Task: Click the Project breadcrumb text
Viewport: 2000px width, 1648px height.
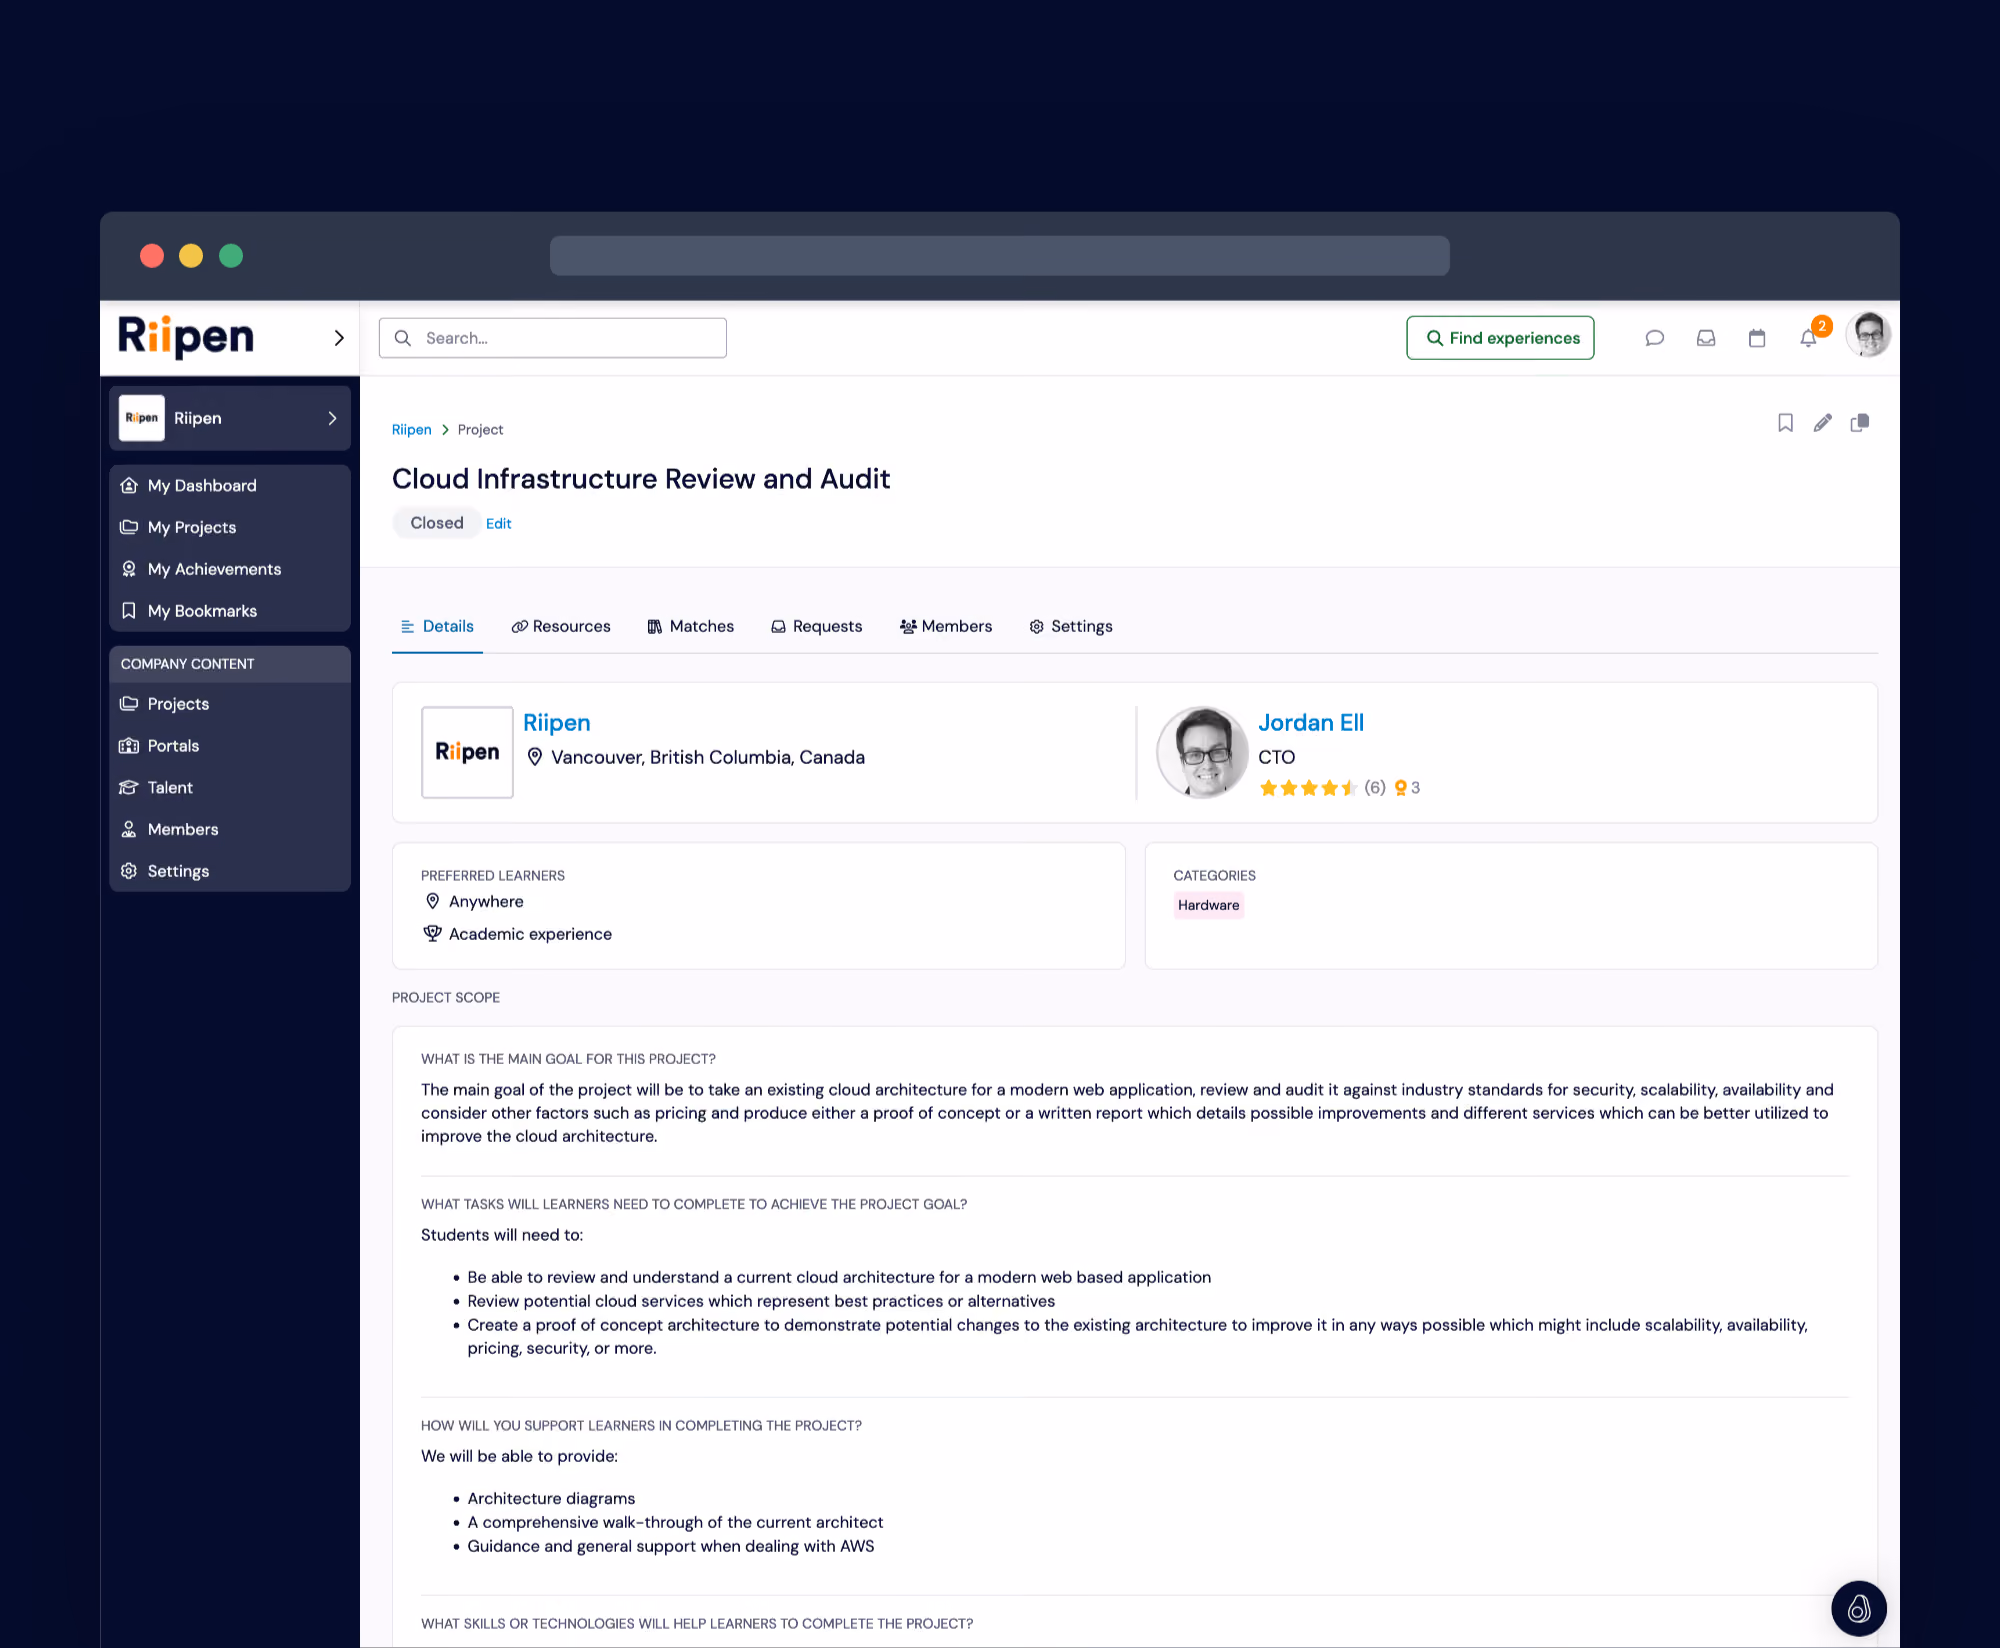Action: pyautogui.click(x=480, y=429)
